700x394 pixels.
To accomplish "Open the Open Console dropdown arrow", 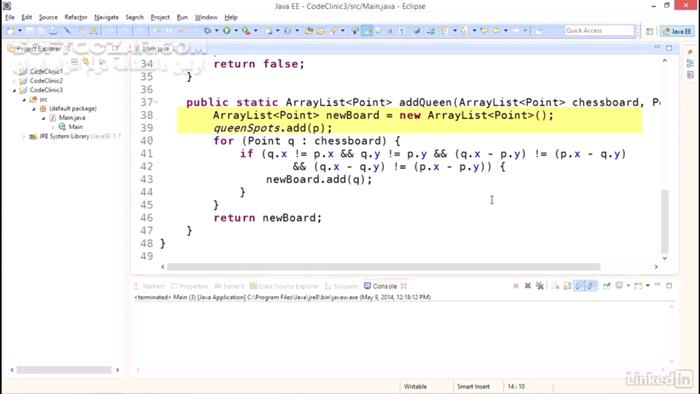I will 648,286.
